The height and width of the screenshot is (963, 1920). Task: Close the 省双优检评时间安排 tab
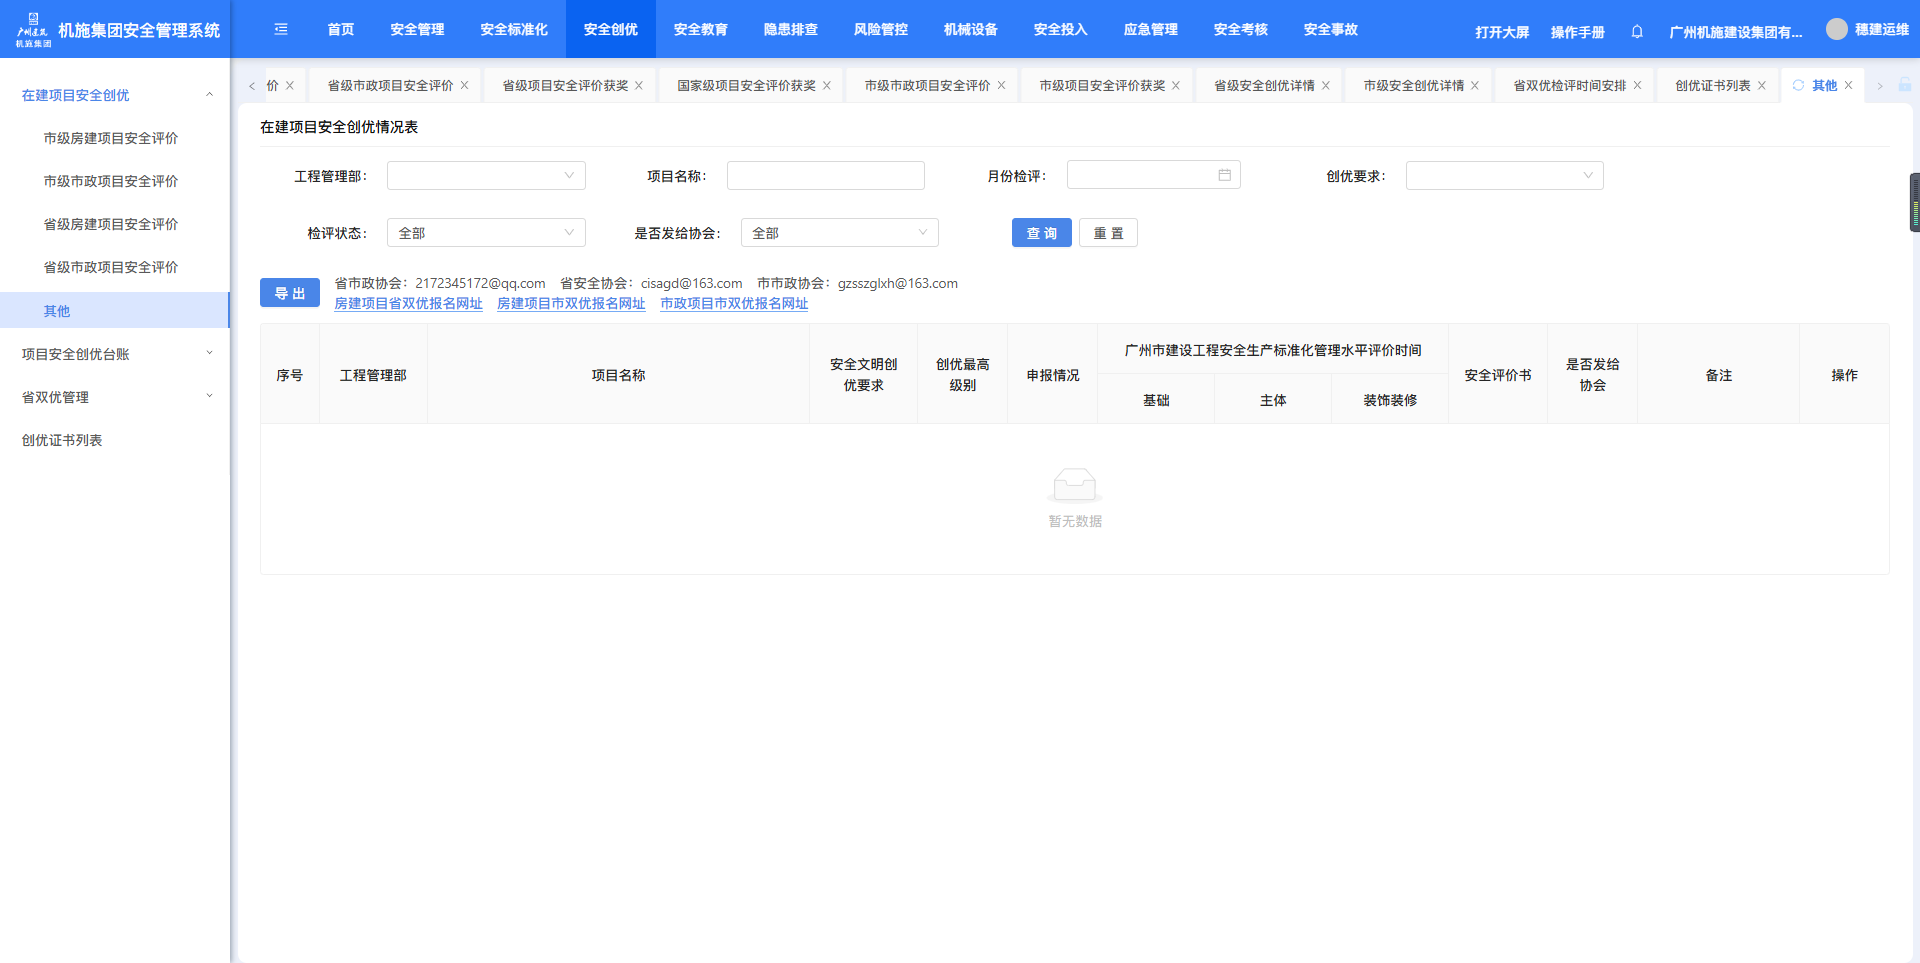click(1637, 86)
